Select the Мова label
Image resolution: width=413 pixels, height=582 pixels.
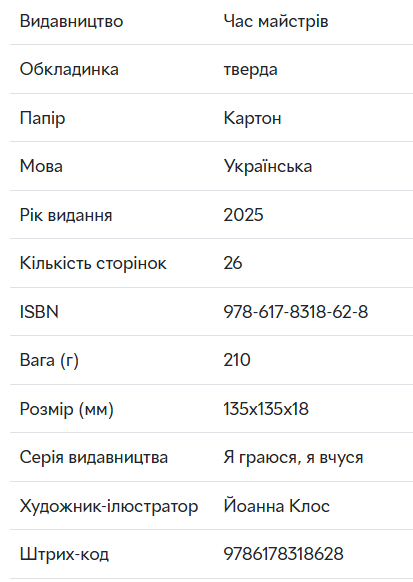[x=41, y=166]
